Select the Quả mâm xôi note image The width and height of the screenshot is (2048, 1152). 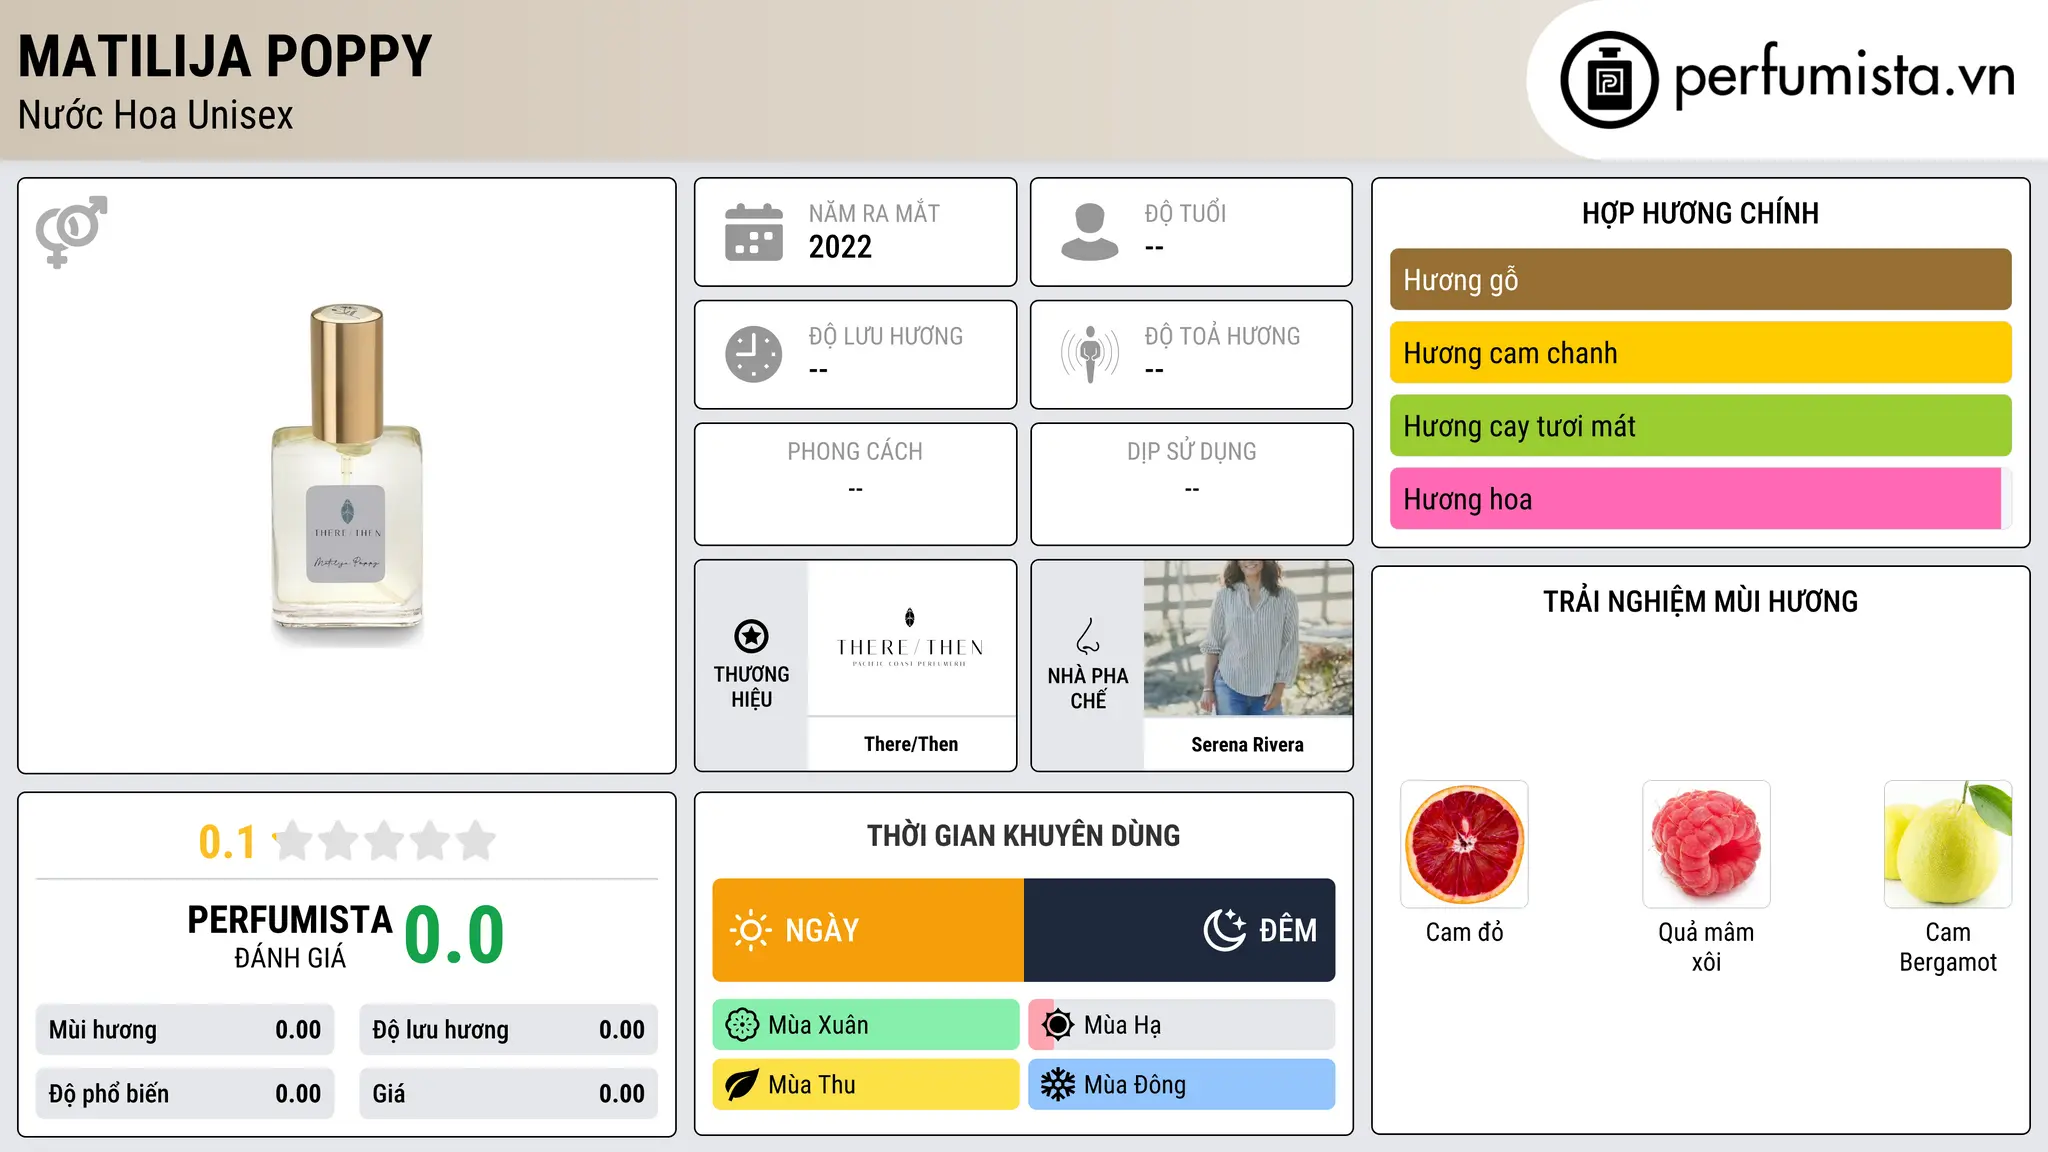pyautogui.click(x=1706, y=844)
